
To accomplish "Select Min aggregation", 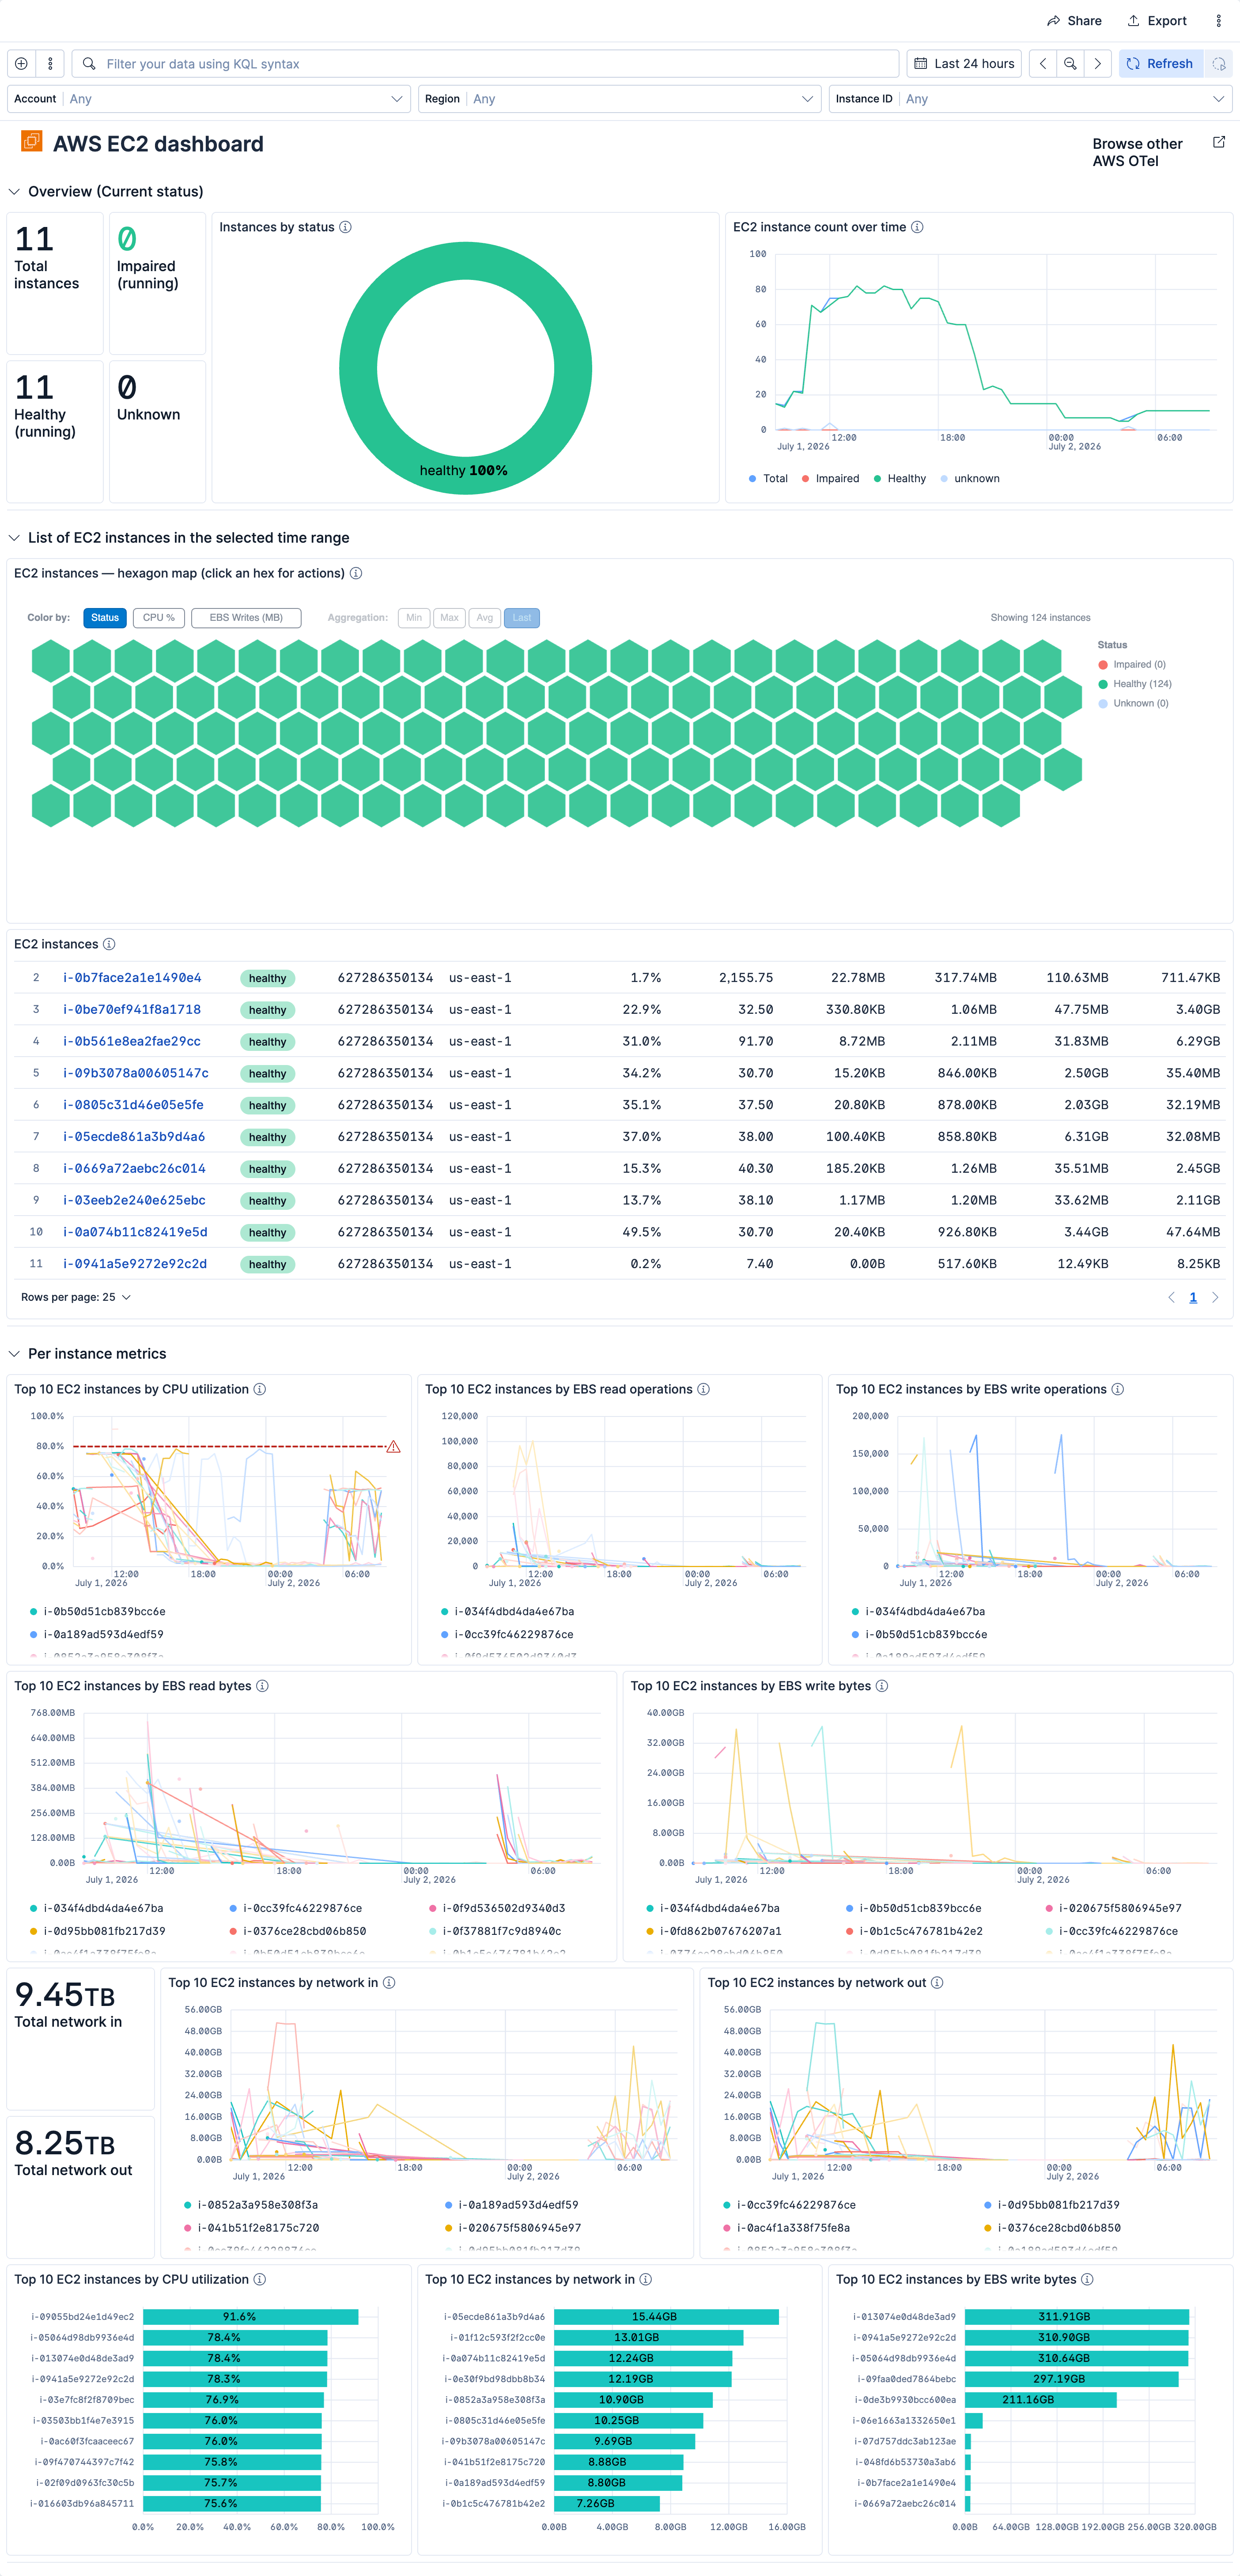I will [x=414, y=618].
